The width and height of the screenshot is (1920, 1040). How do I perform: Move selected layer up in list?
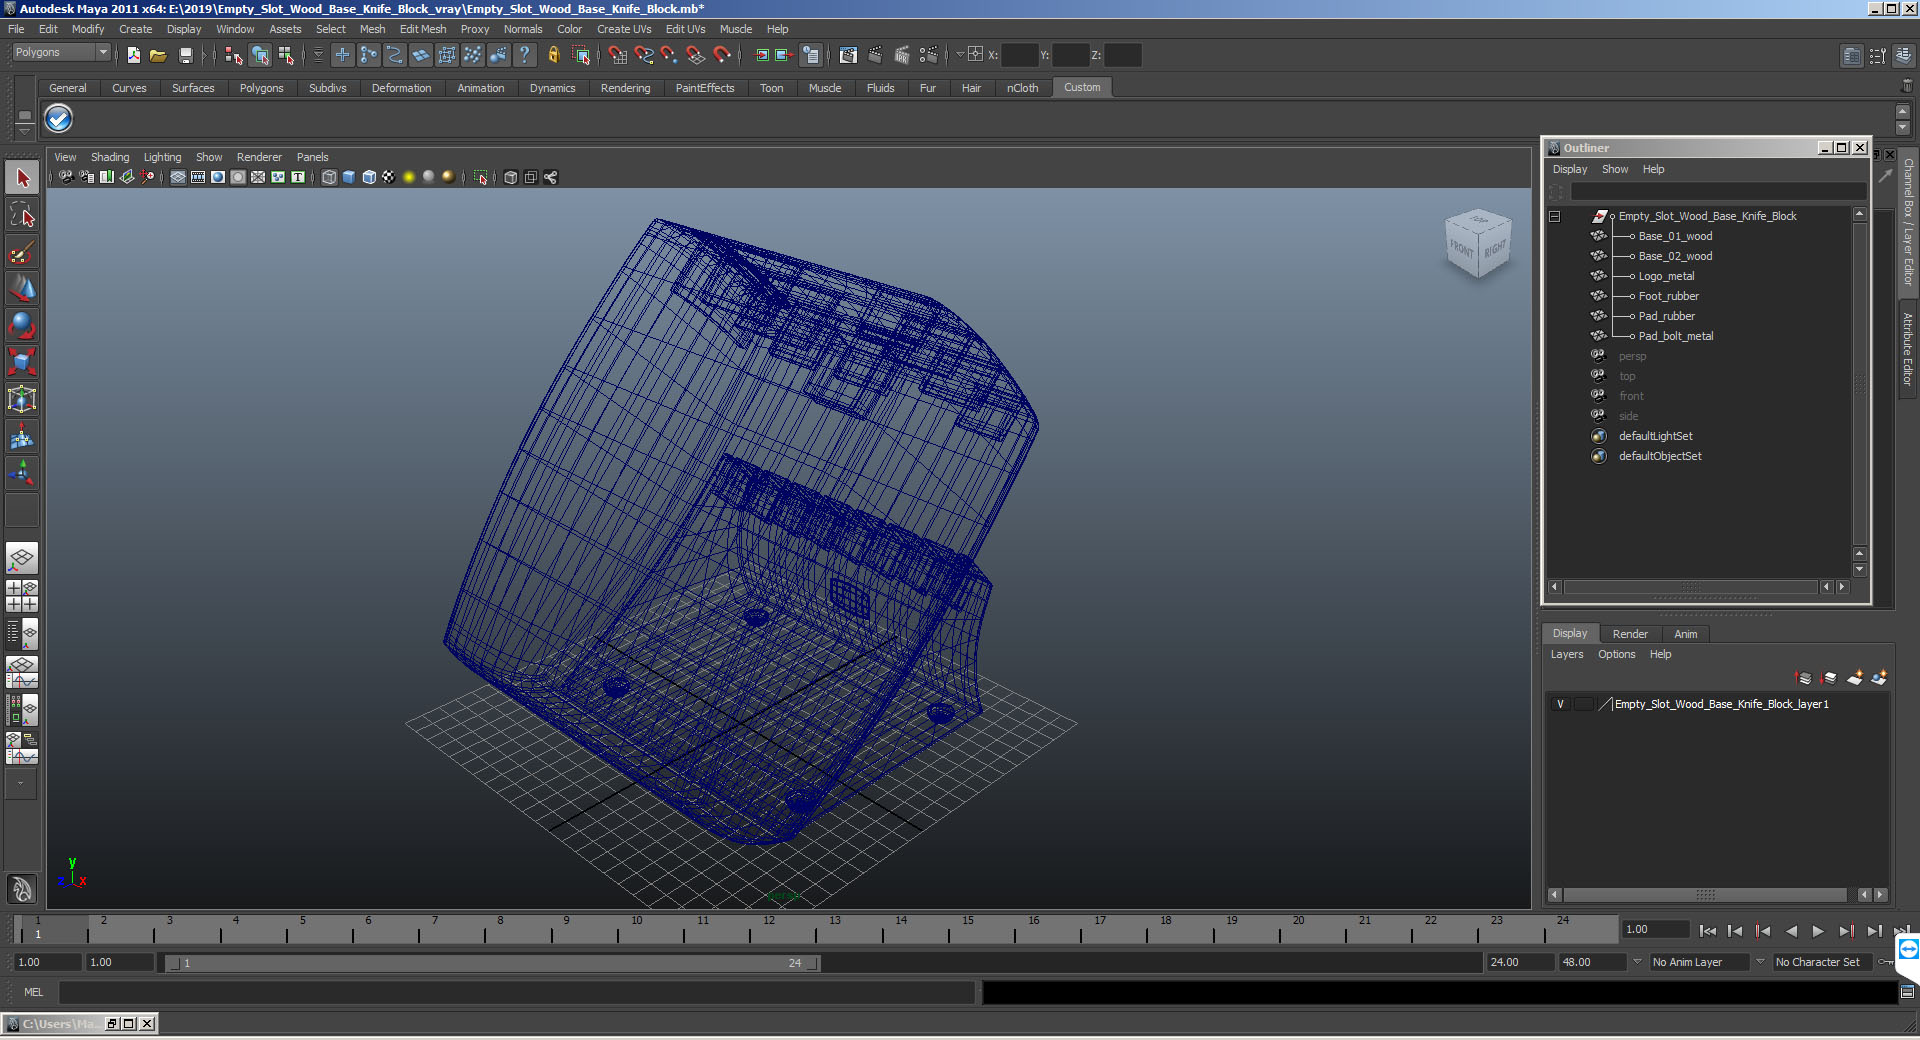tap(1804, 678)
